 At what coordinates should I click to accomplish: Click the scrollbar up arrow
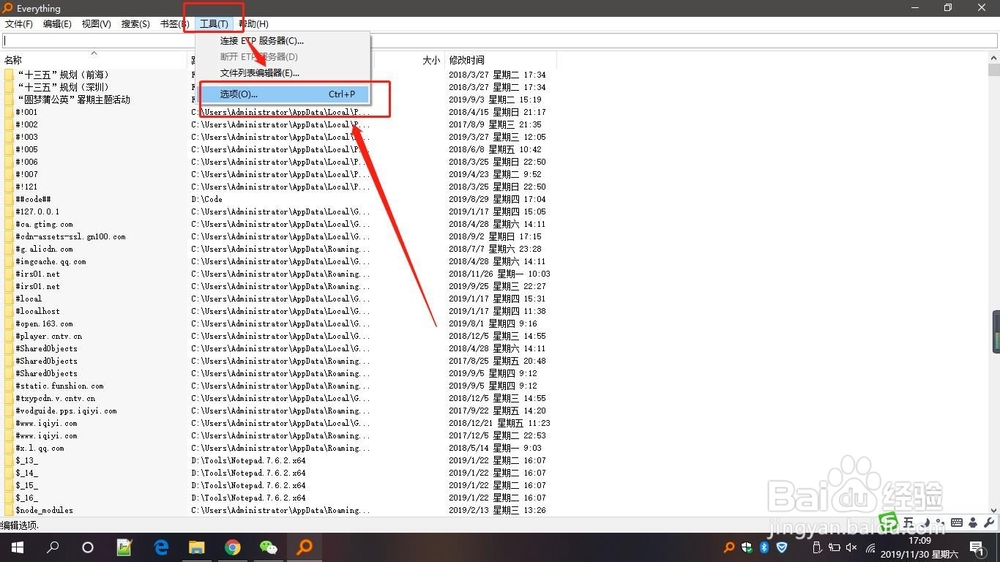pos(994,58)
